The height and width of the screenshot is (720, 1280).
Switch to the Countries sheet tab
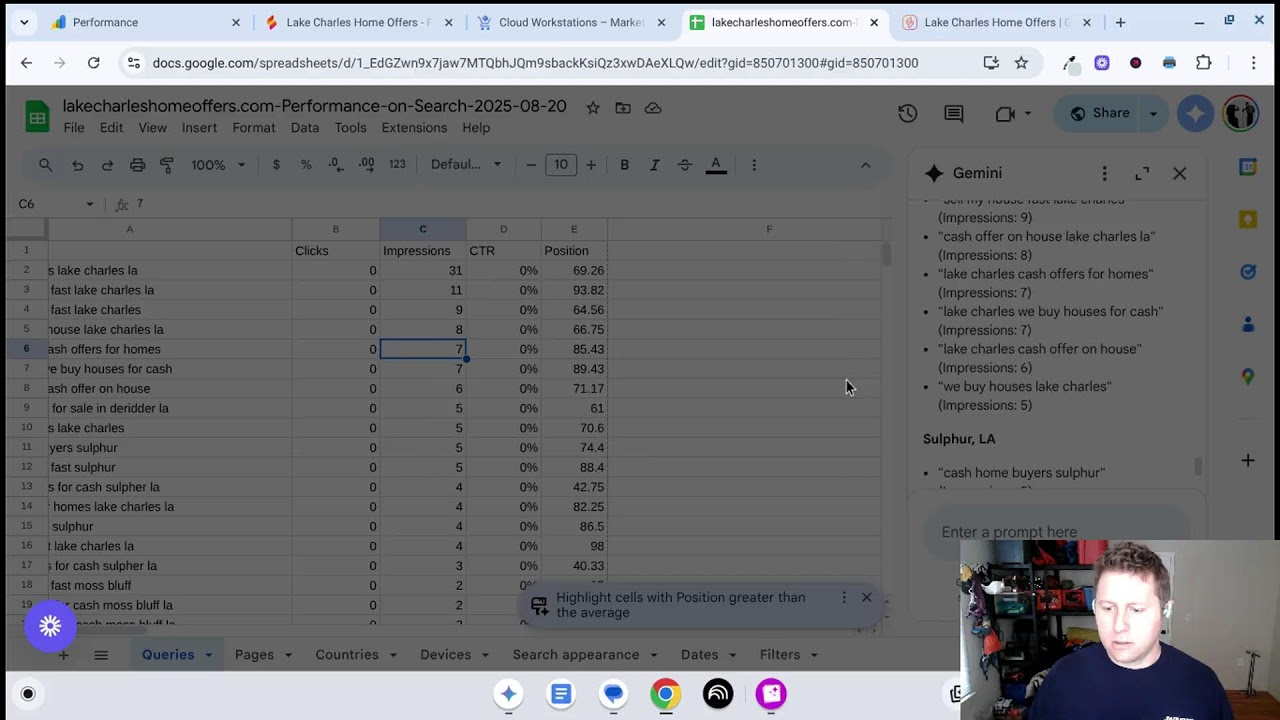click(347, 655)
